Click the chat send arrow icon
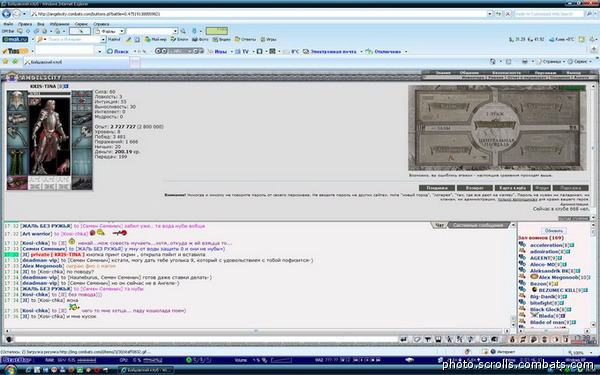The height and width of the screenshot is (375, 600). coord(403,339)
